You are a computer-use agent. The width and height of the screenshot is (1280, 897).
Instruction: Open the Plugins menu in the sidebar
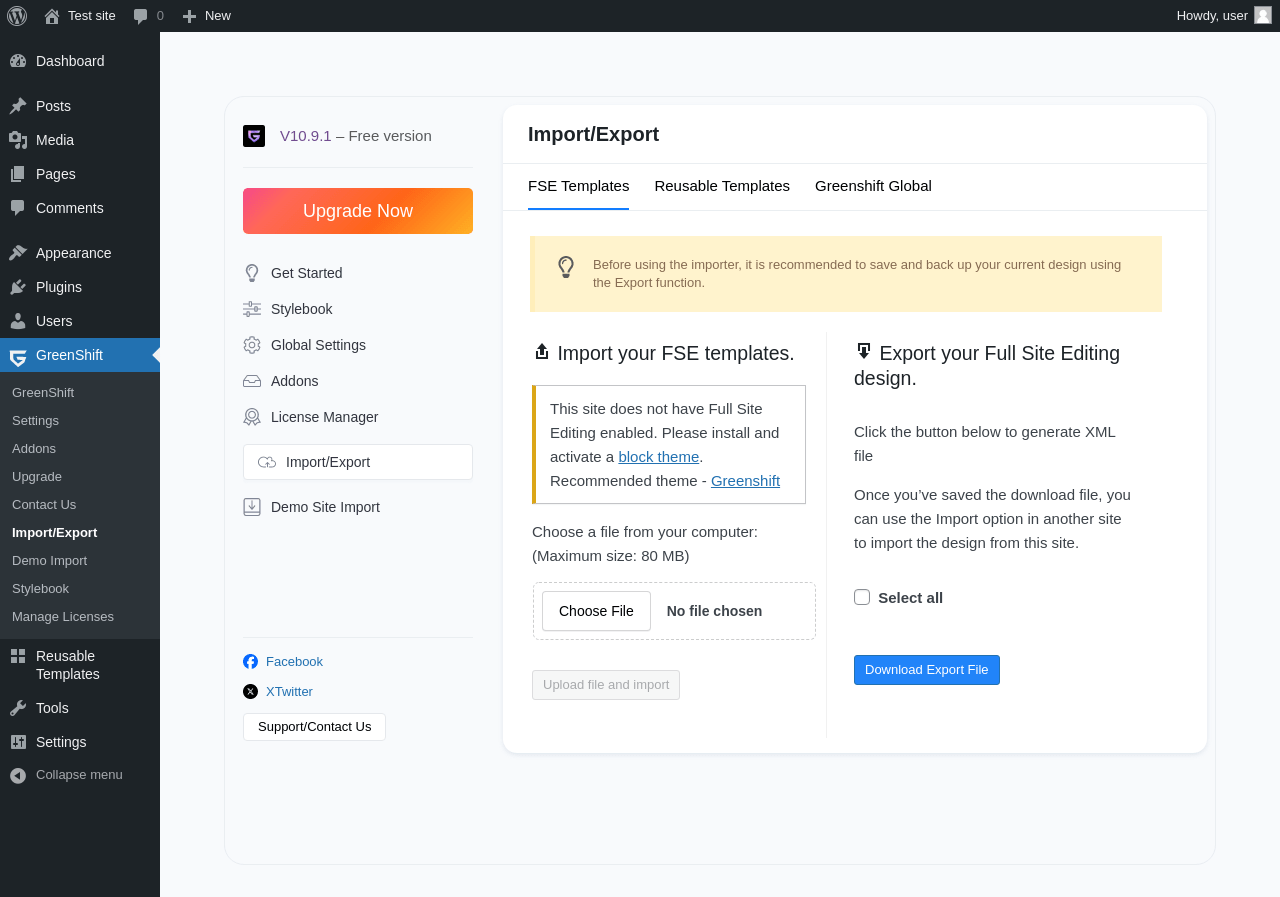pos(59,287)
